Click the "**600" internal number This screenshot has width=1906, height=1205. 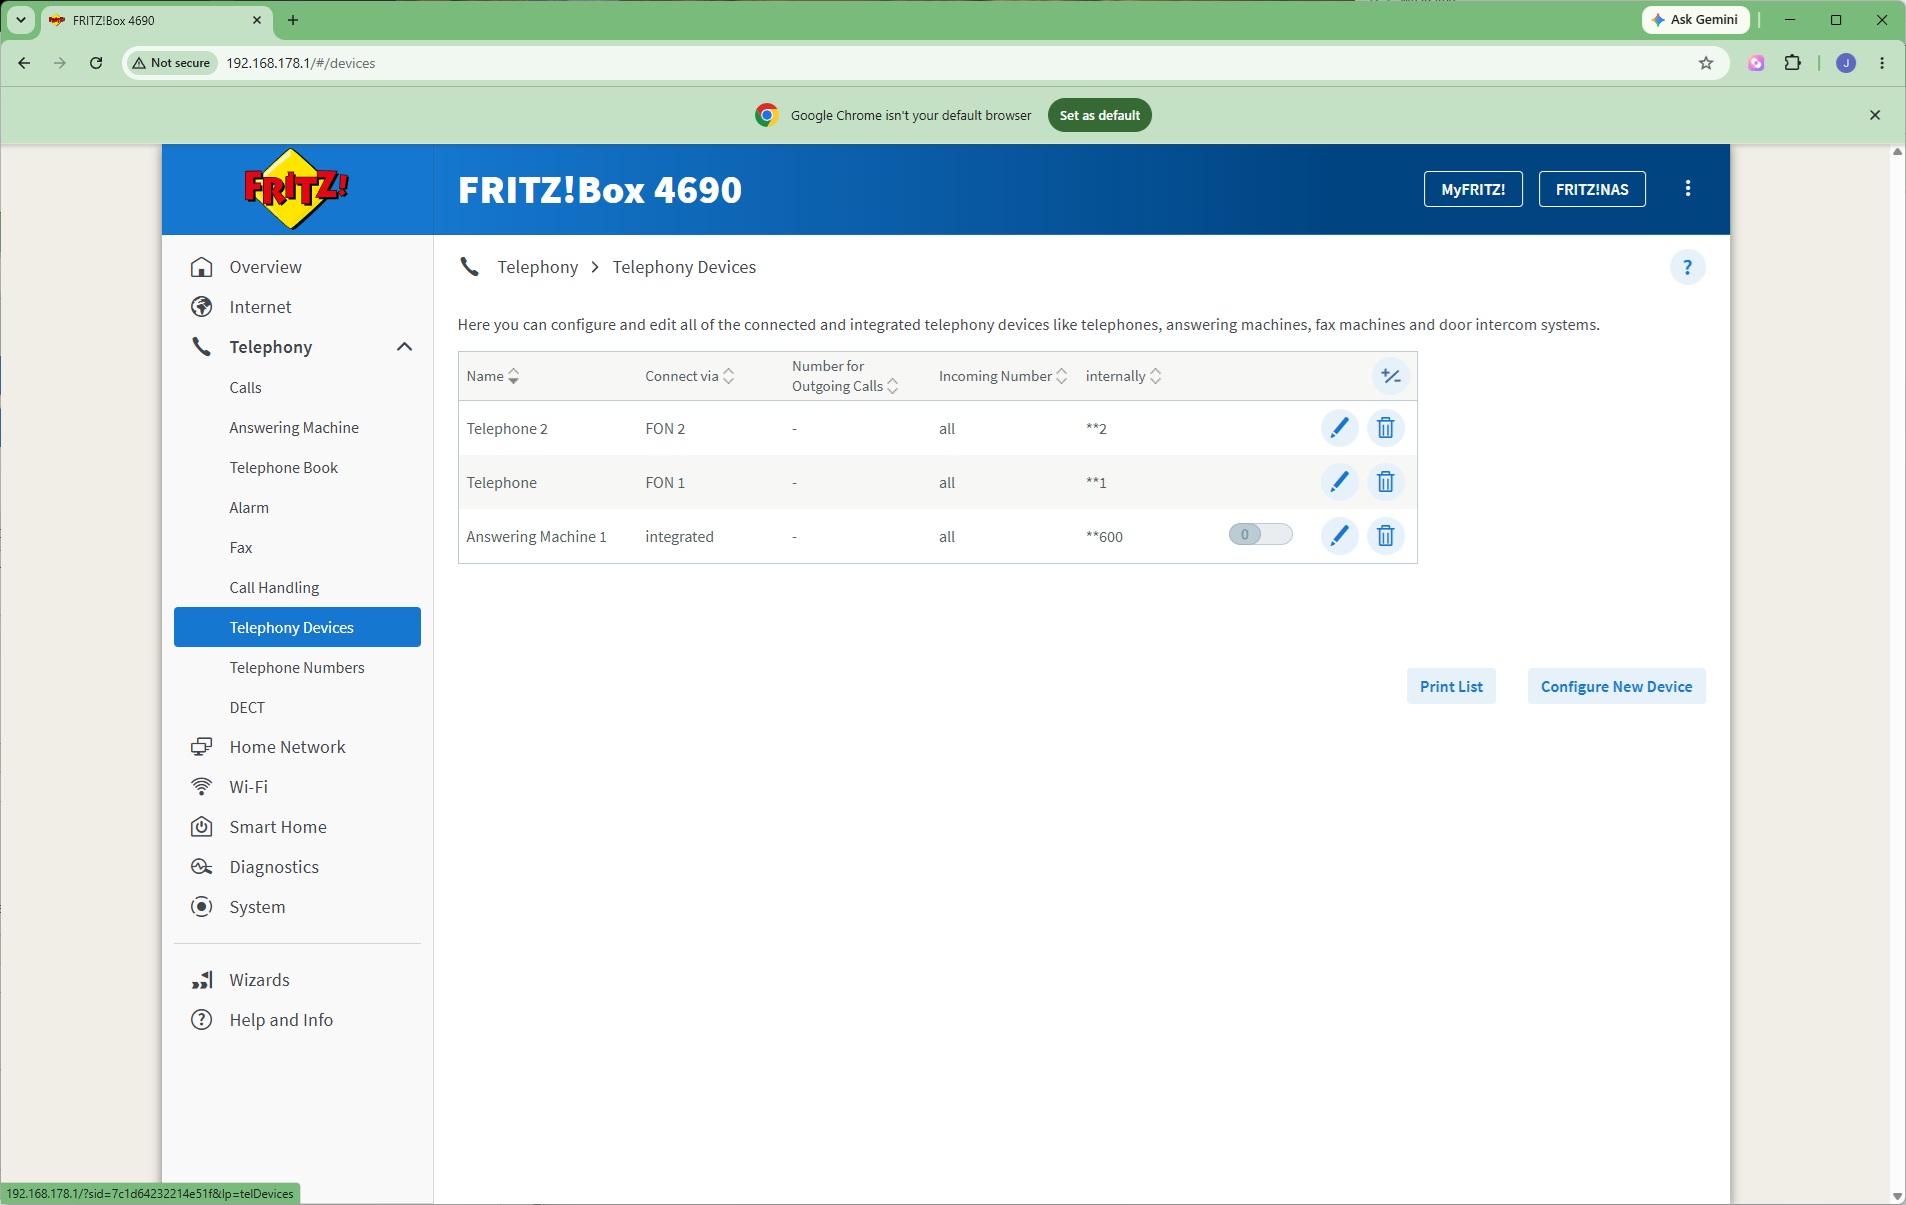[1104, 537]
